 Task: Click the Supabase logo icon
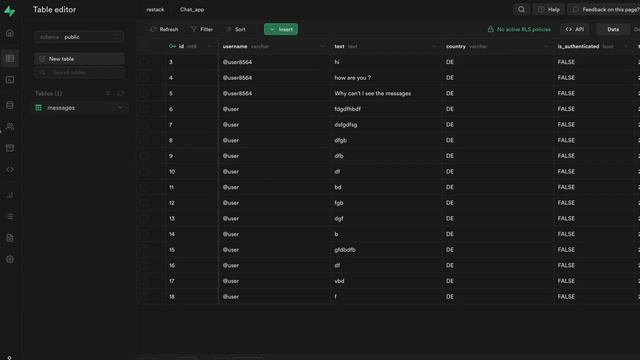tap(9, 11)
